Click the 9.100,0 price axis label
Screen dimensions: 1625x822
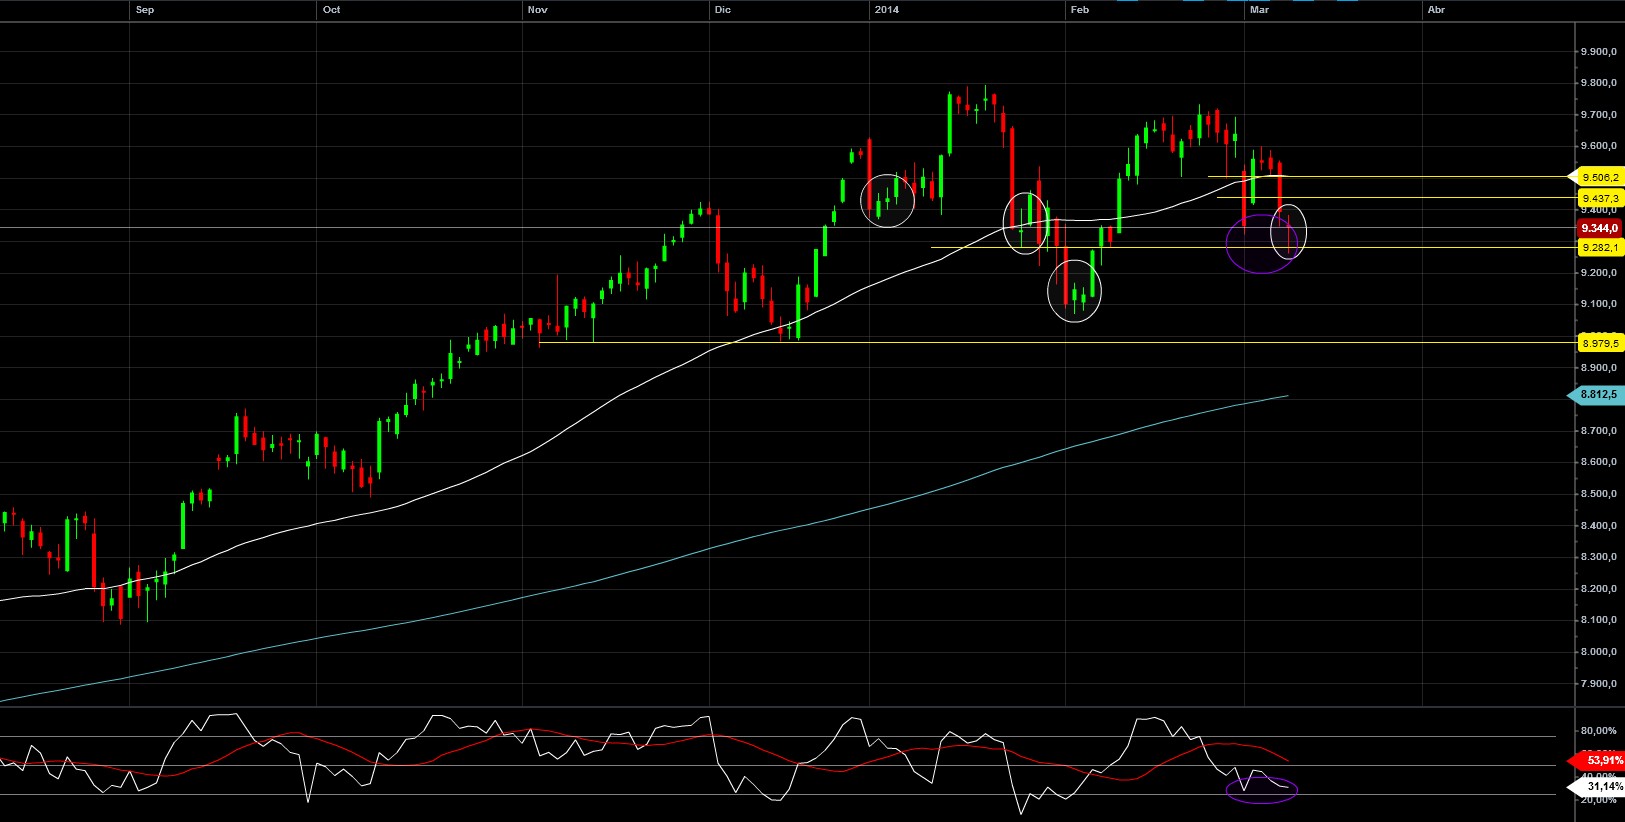click(x=1599, y=304)
